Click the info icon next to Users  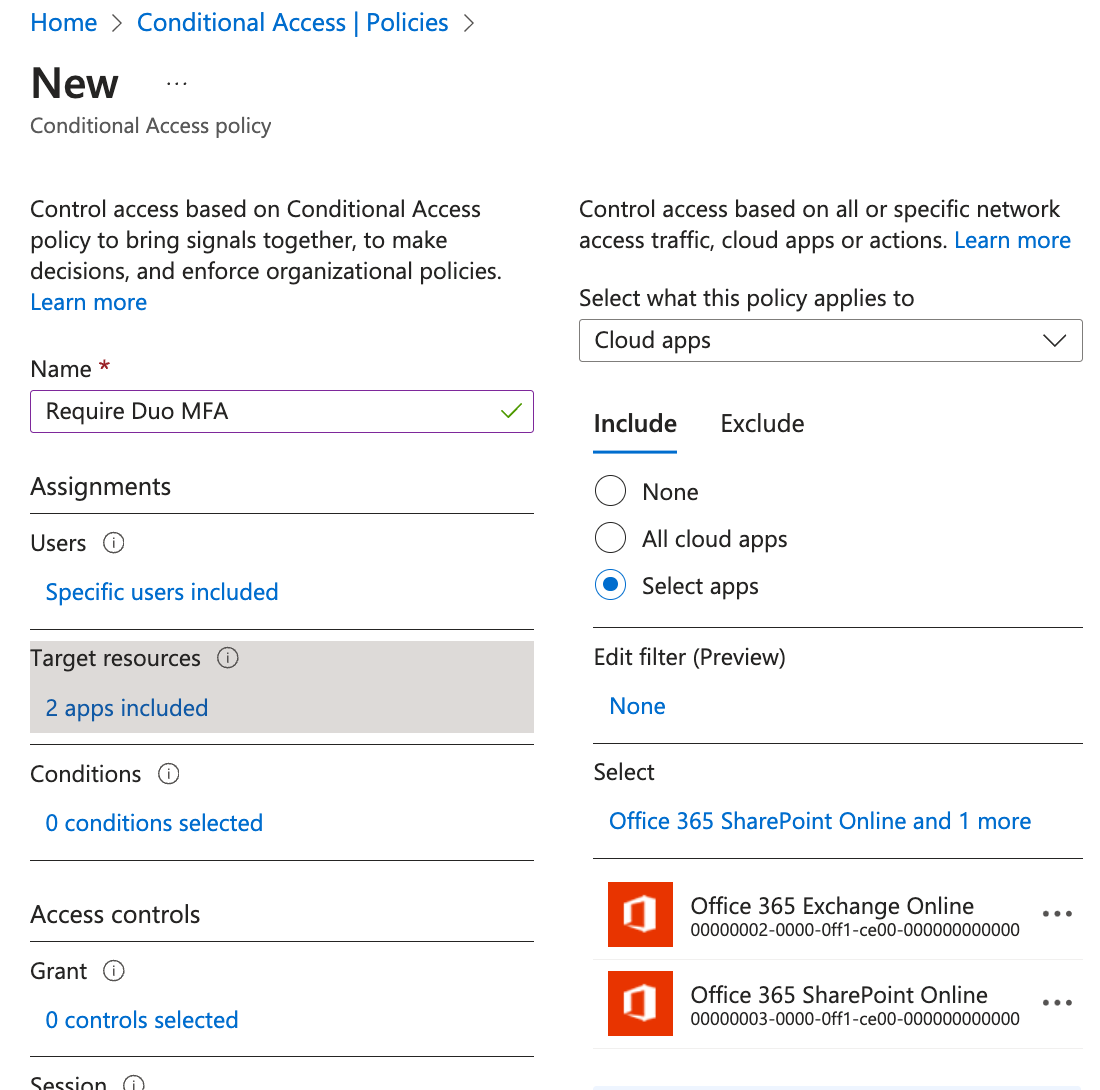114,543
